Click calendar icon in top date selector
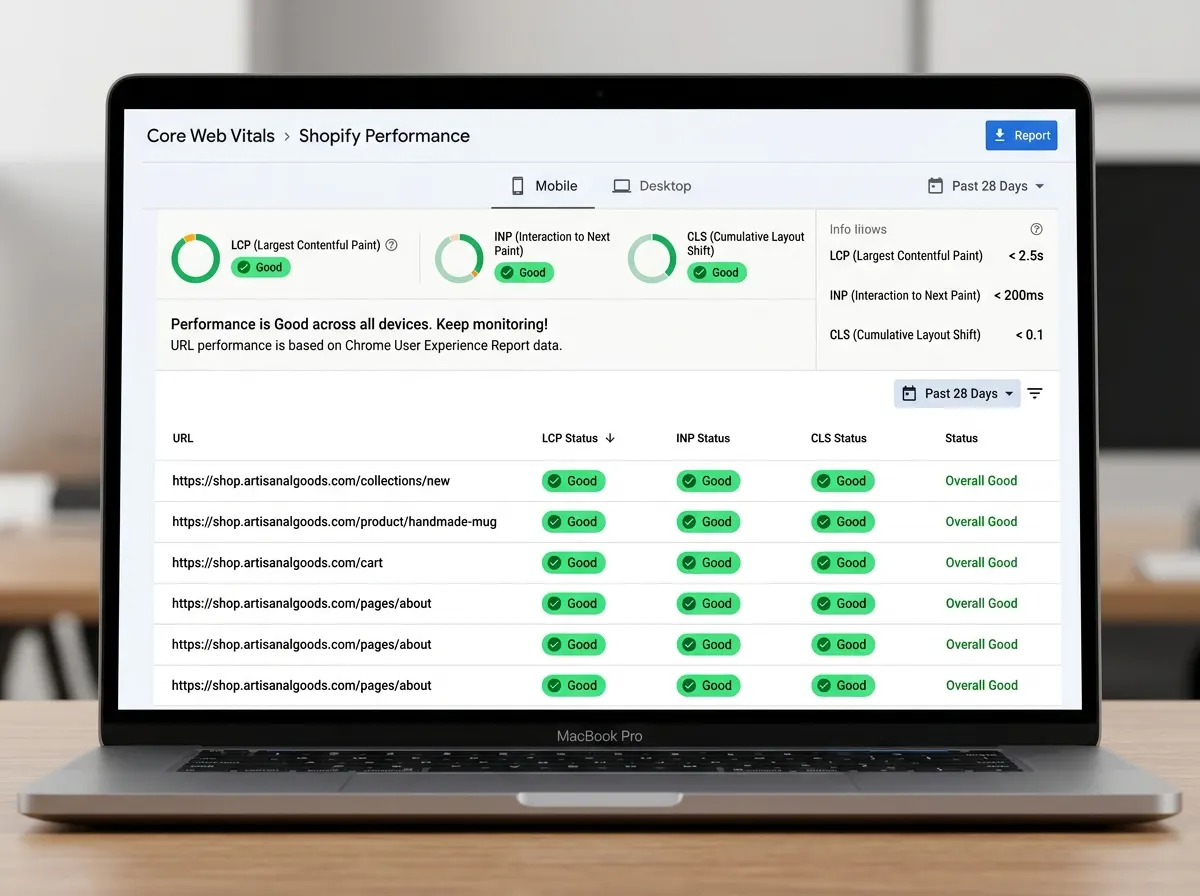1200x896 pixels. (936, 186)
